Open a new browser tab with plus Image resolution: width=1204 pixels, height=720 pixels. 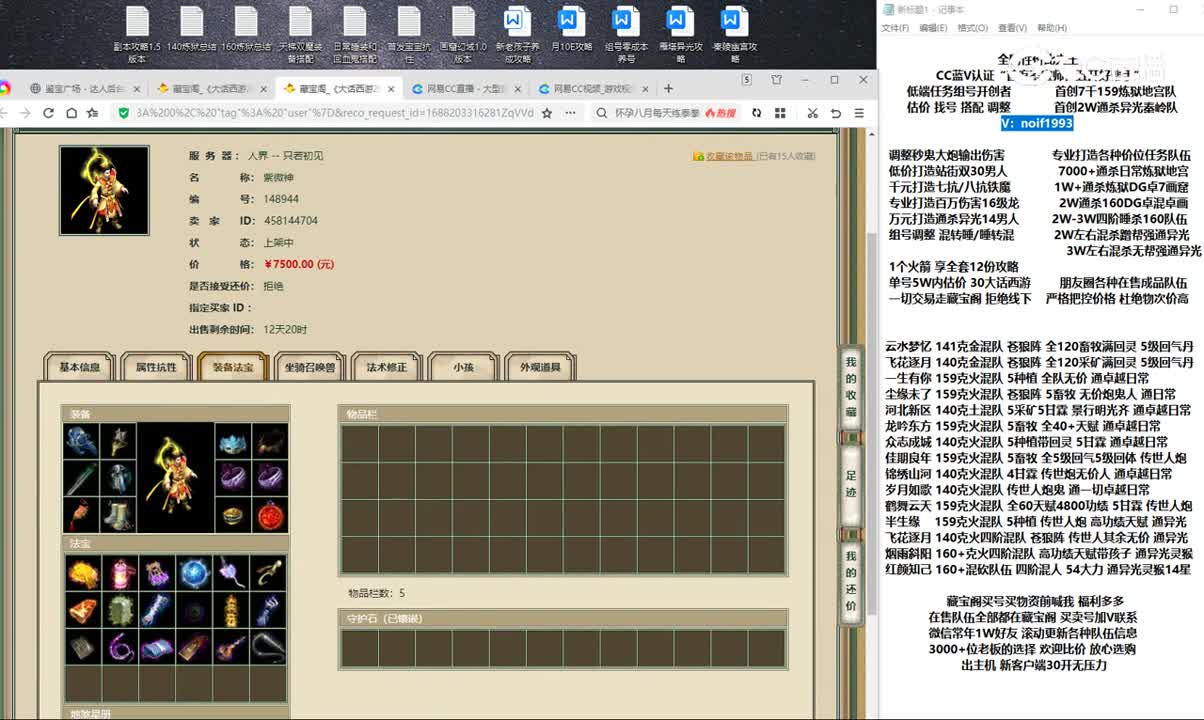pos(668,88)
